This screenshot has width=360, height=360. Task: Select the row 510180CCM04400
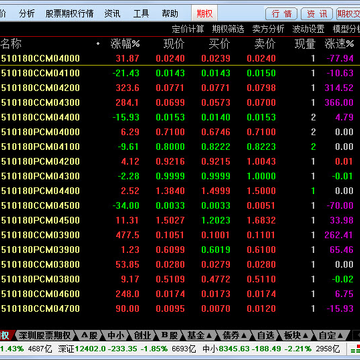180,117
